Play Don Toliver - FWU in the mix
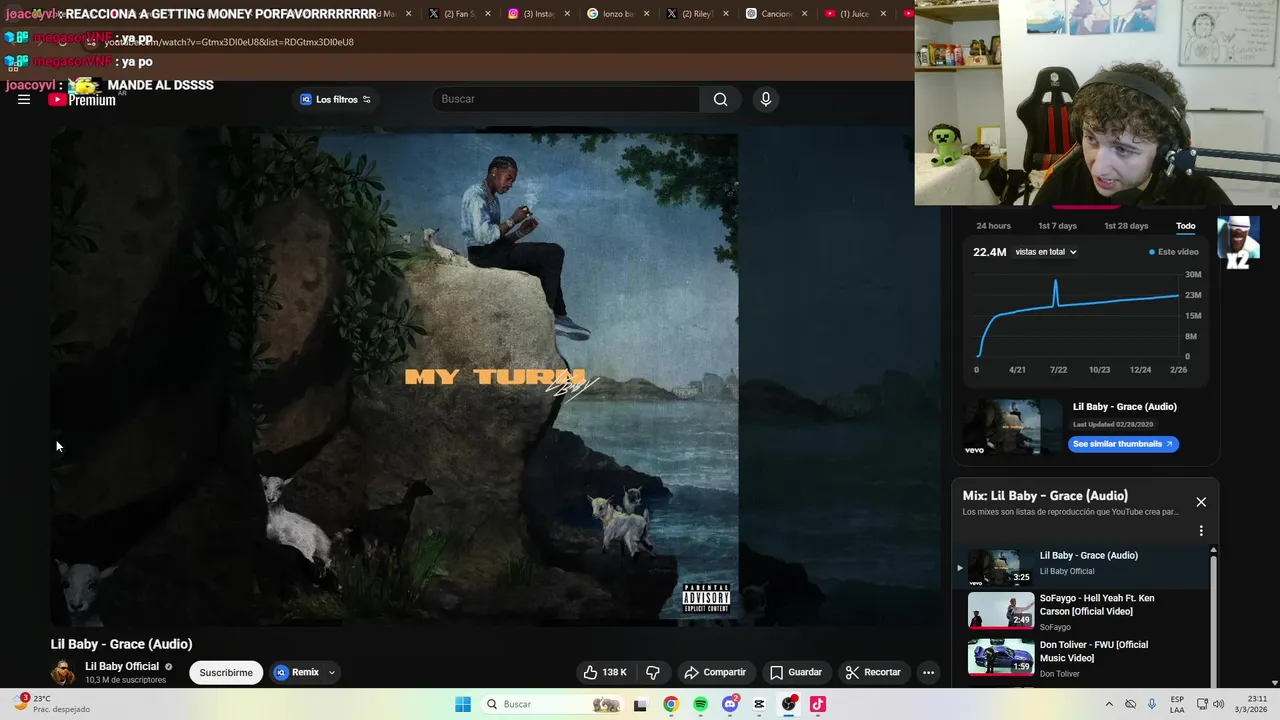1280x720 pixels. pyautogui.click(x=1081, y=658)
